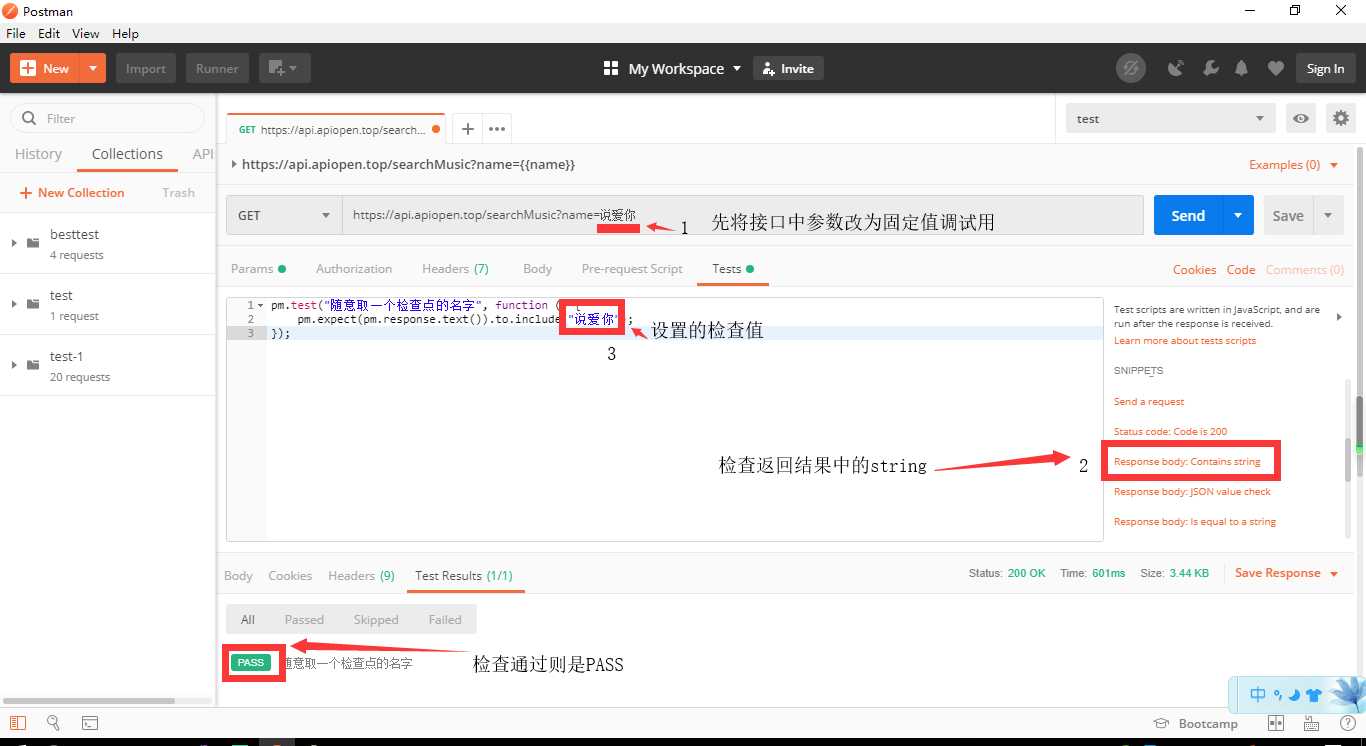Open settings wrench icon
The height and width of the screenshot is (746, 1366).
(x=1209, y=68)
